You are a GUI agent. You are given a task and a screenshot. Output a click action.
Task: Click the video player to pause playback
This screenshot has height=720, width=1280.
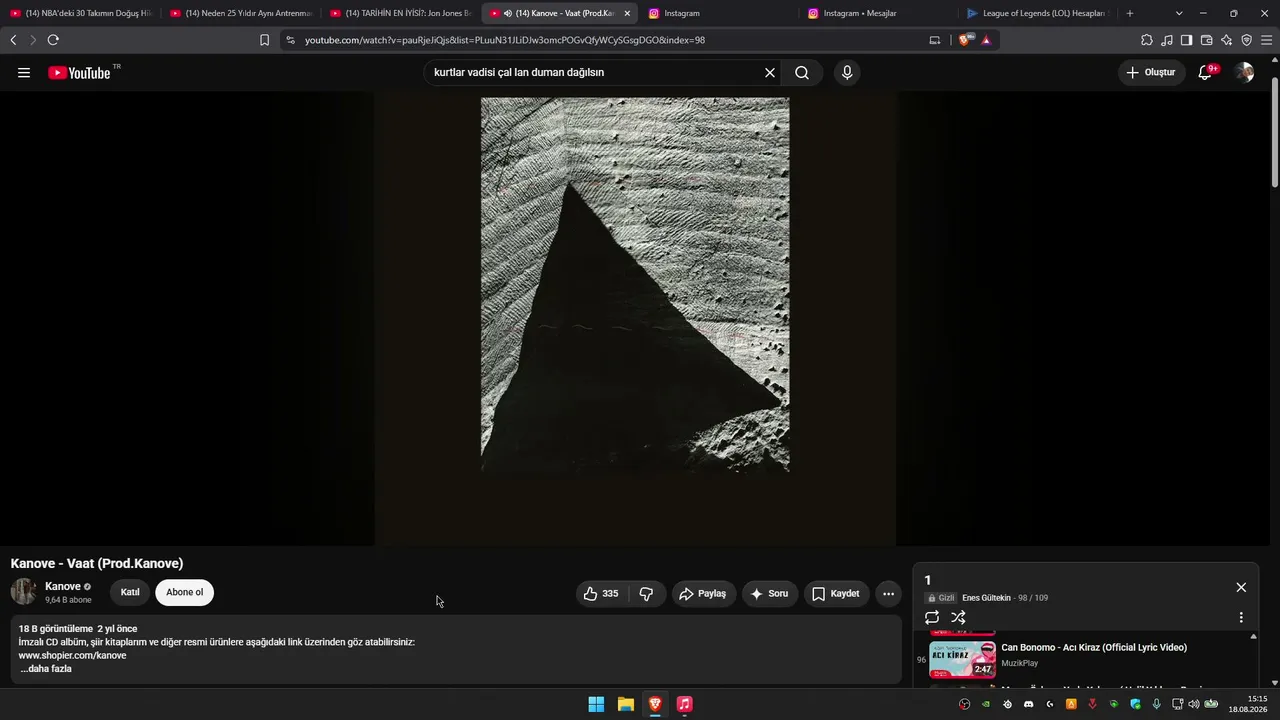point(635,320)
